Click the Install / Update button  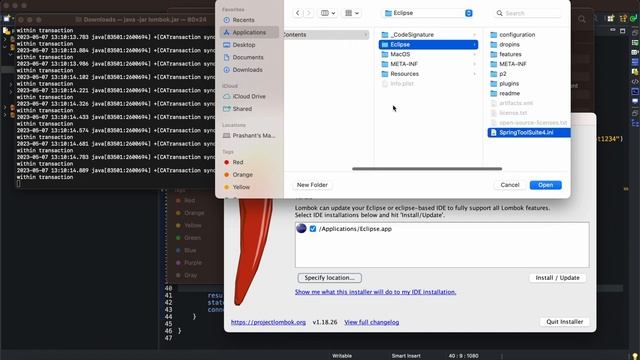pyautogui.click(x=557, y=278)
